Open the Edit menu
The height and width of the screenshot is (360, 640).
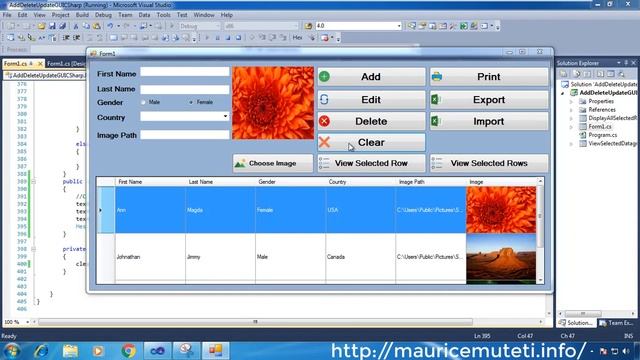click(22, 15)
